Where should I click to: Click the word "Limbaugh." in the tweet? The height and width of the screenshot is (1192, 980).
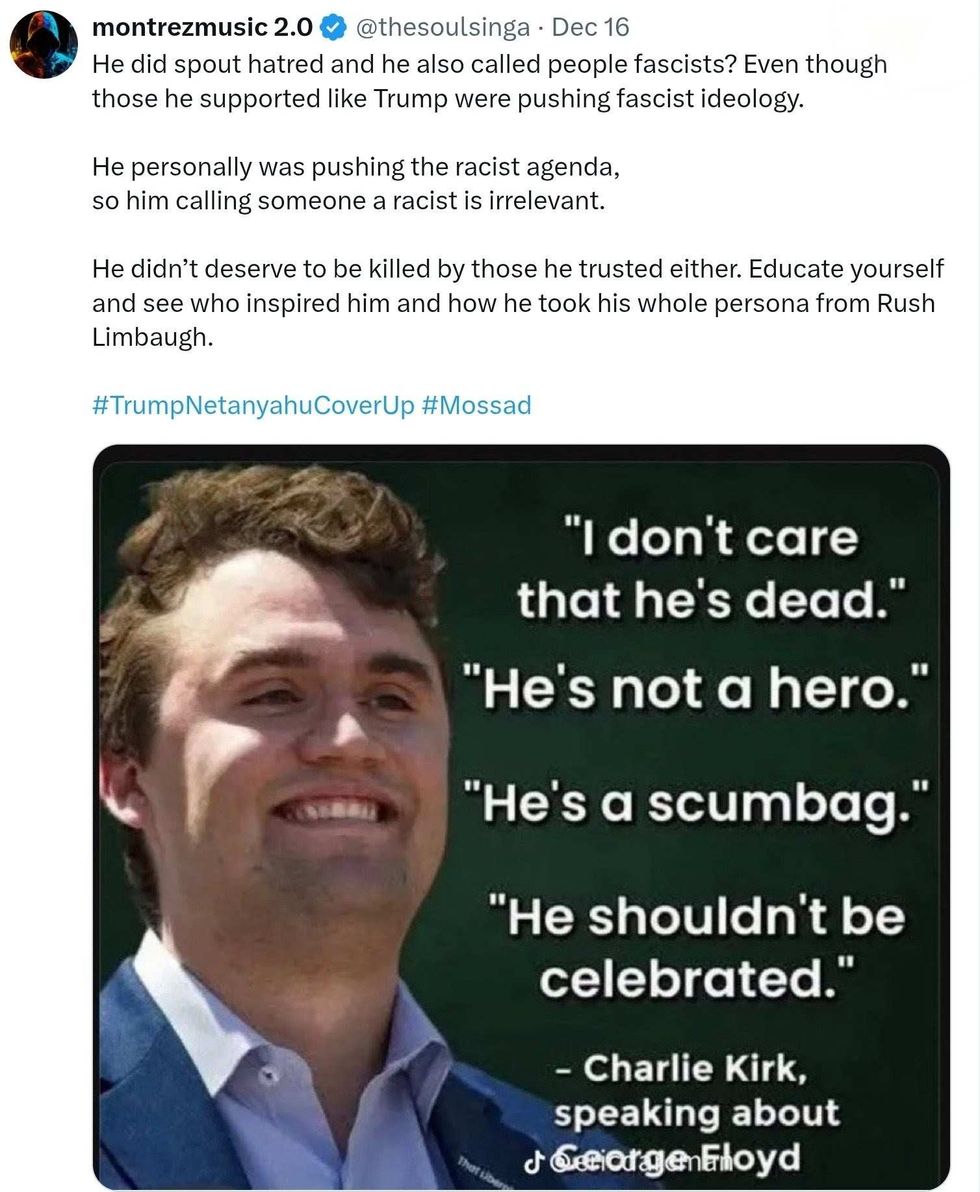[152, 337]
